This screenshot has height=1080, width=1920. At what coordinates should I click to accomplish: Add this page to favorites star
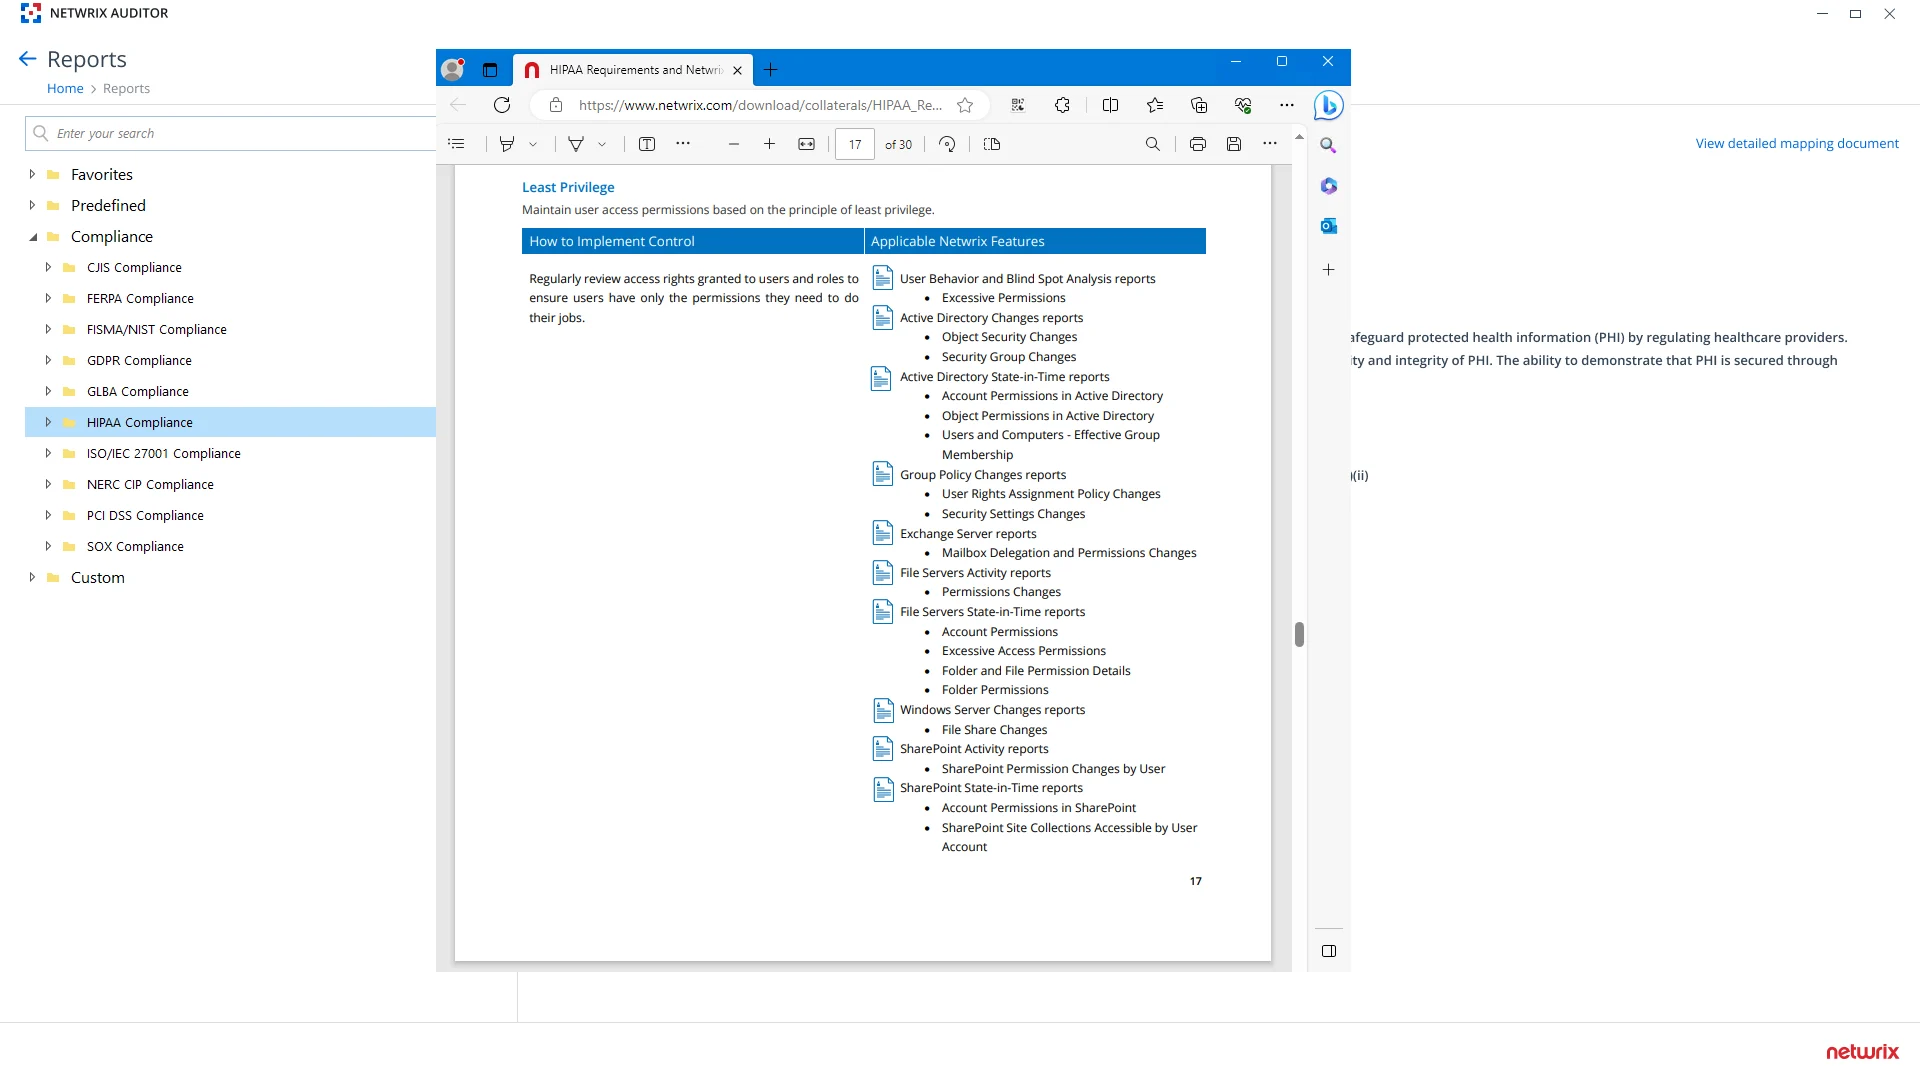[x=965, y=105]
